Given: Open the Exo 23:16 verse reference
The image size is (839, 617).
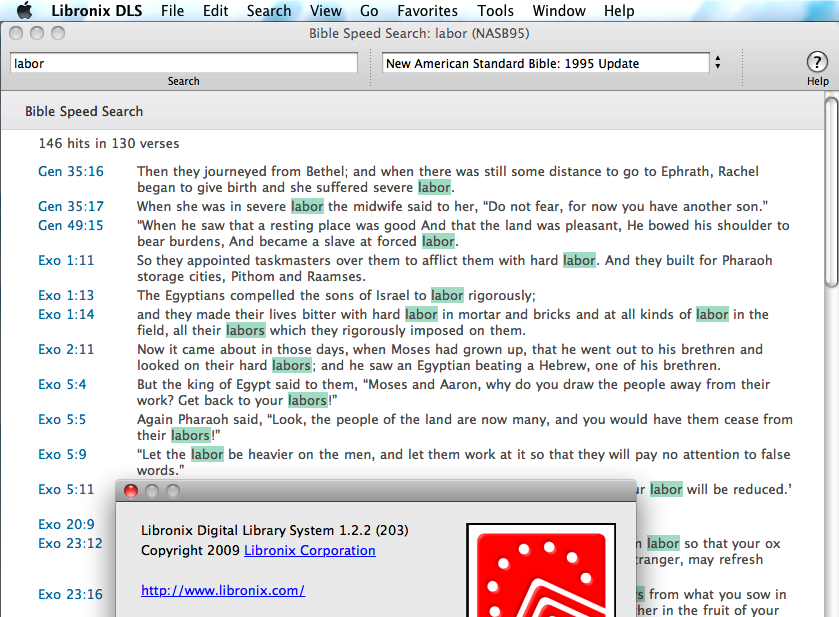Looking at the screenshot, I should tap(70, 595).
